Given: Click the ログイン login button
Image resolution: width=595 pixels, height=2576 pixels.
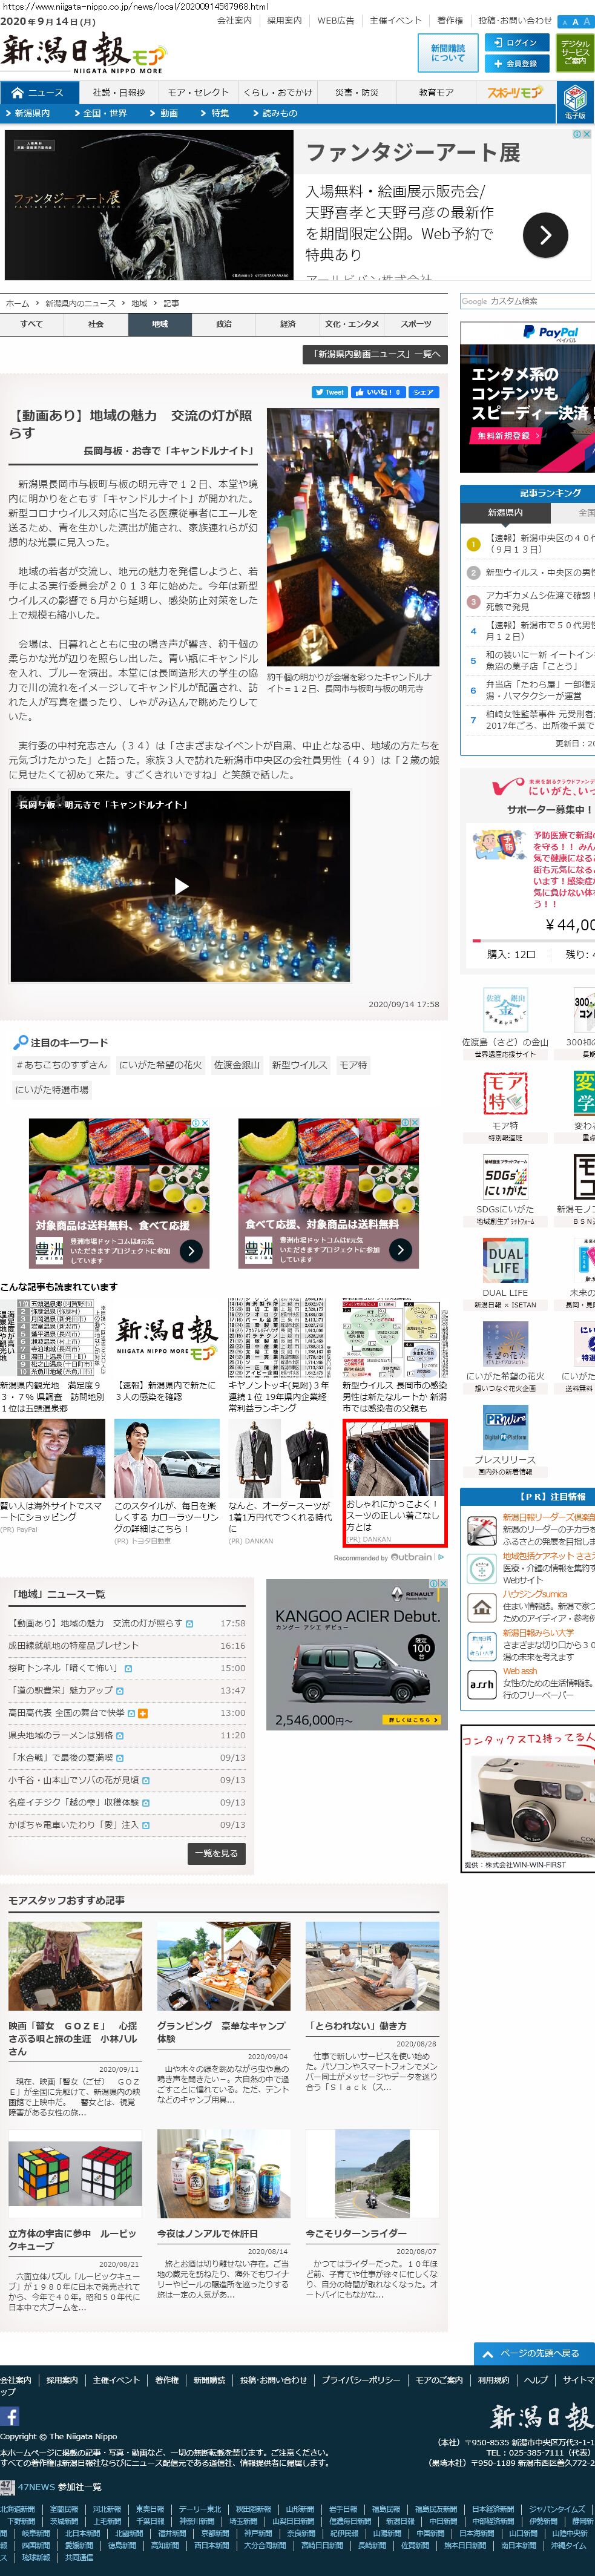Looking at the screenshot, I should [x=515, y=43].
